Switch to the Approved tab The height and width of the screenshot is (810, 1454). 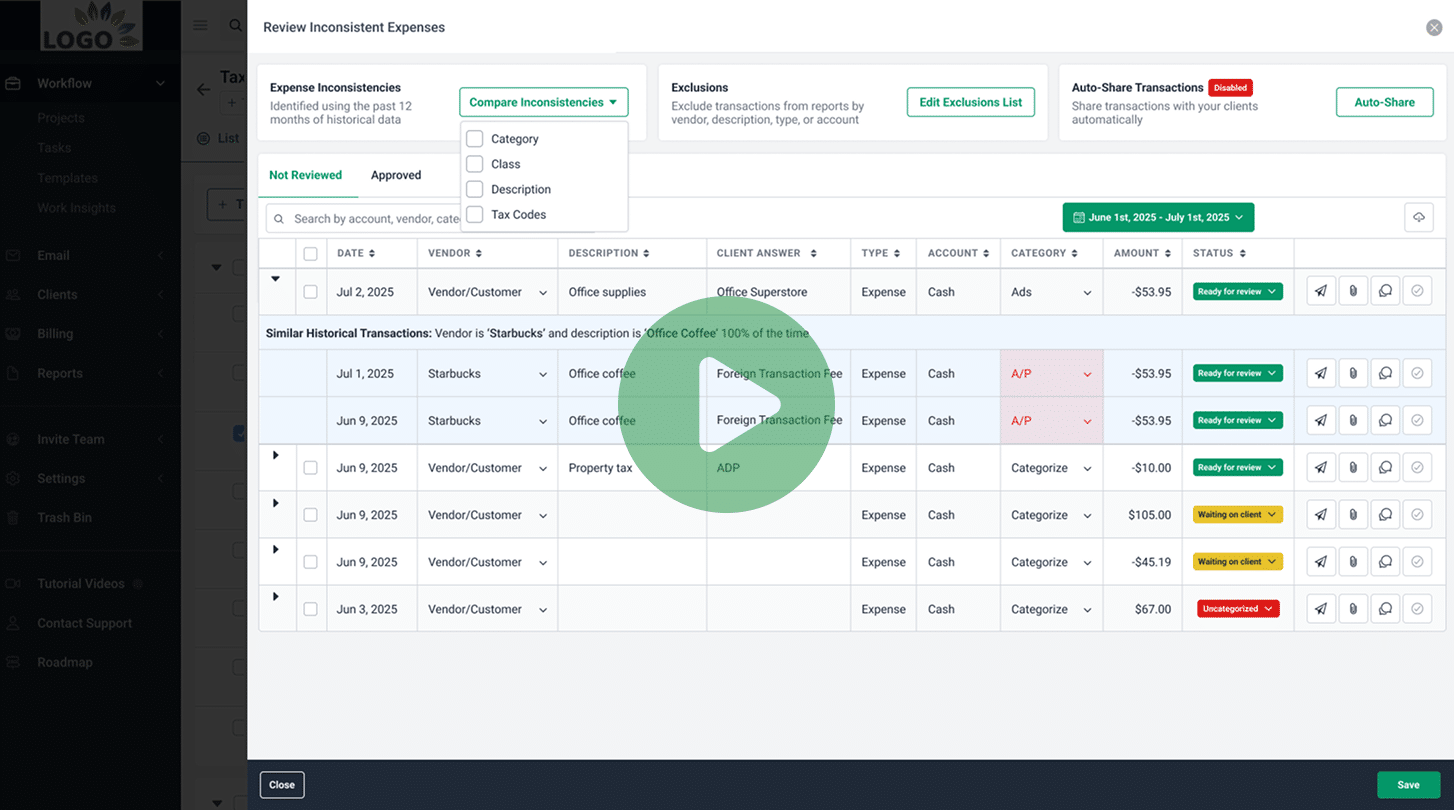point(396,175)
